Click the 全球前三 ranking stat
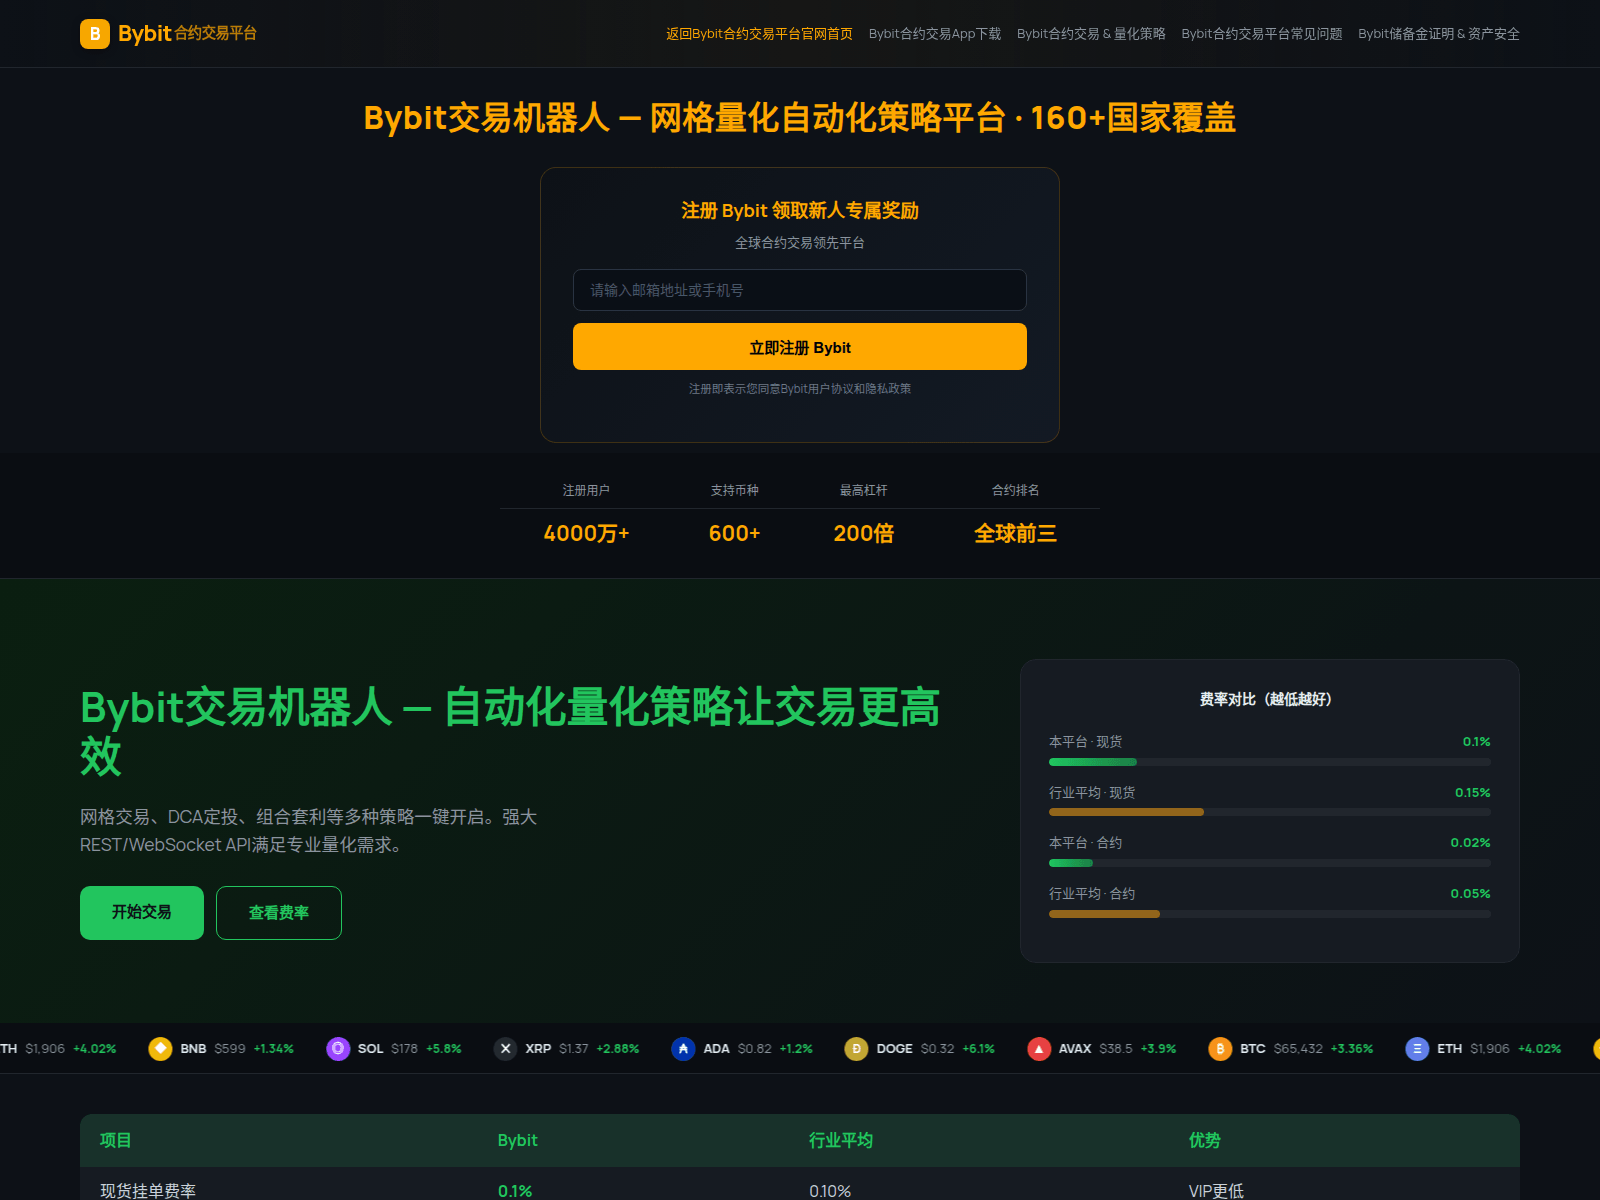The image size is (1600, 1200). (1016, 534)
